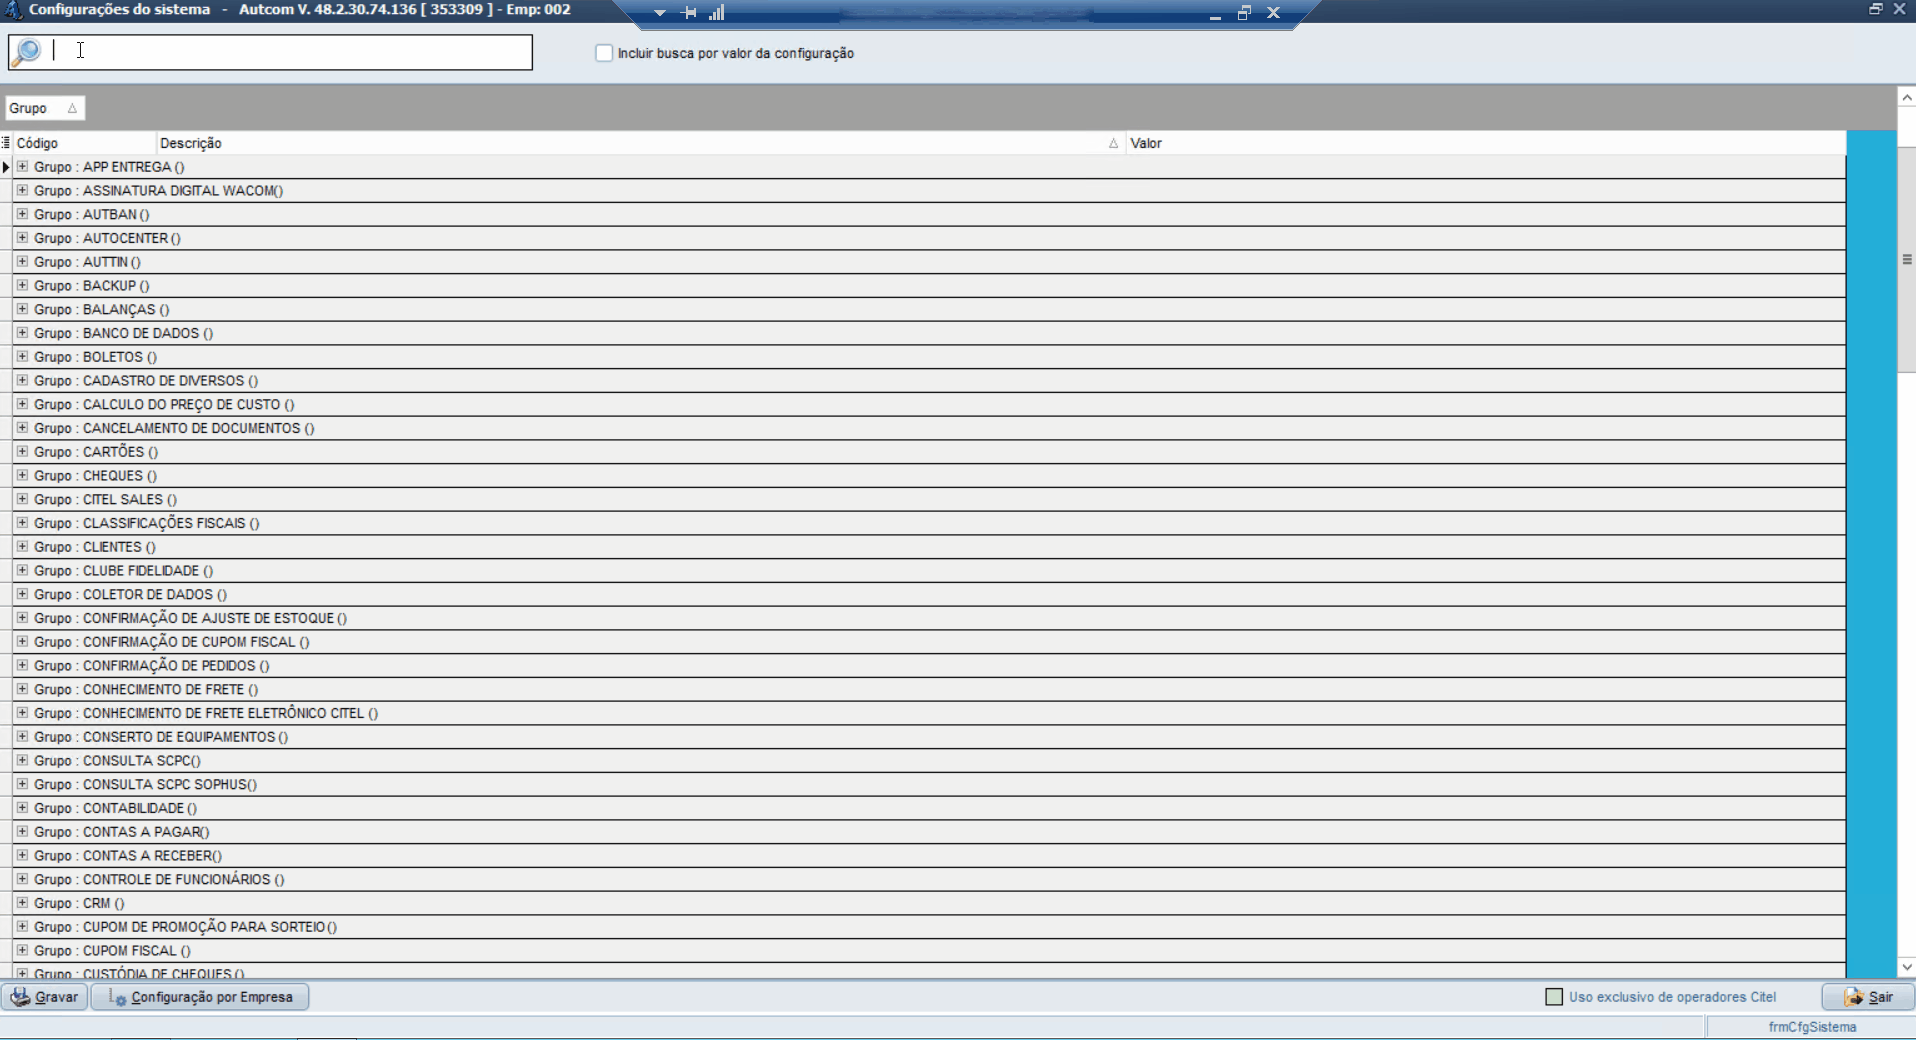
Task: Toggle Uso exclusivo de operadores Citel checkbox
Action: [x=1554, y=997]
